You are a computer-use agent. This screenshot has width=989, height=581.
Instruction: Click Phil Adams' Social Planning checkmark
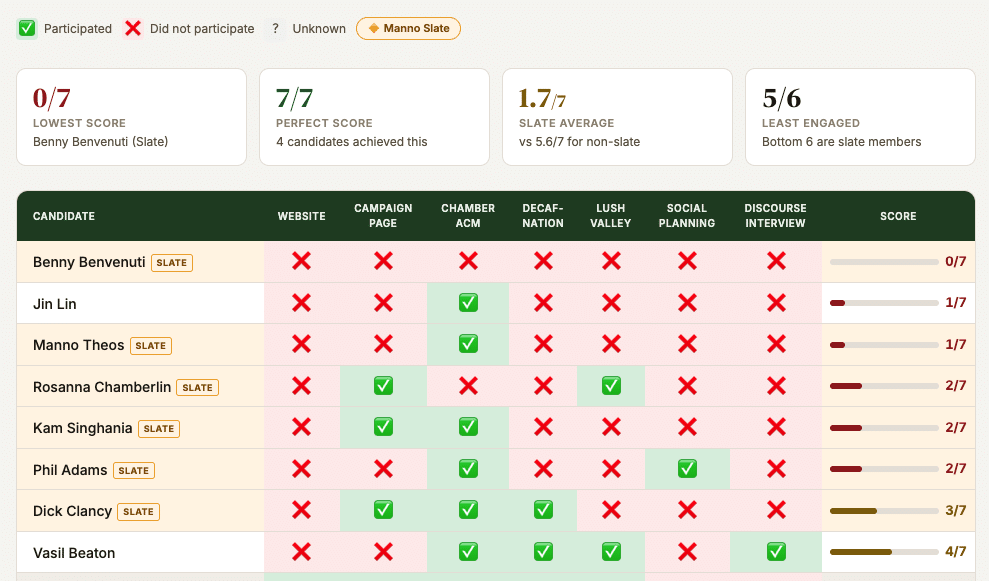pos(687,469)
